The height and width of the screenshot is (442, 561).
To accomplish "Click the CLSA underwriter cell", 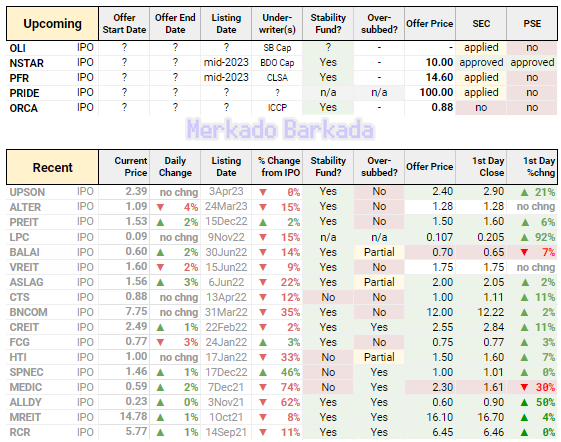I will [277, 78].
